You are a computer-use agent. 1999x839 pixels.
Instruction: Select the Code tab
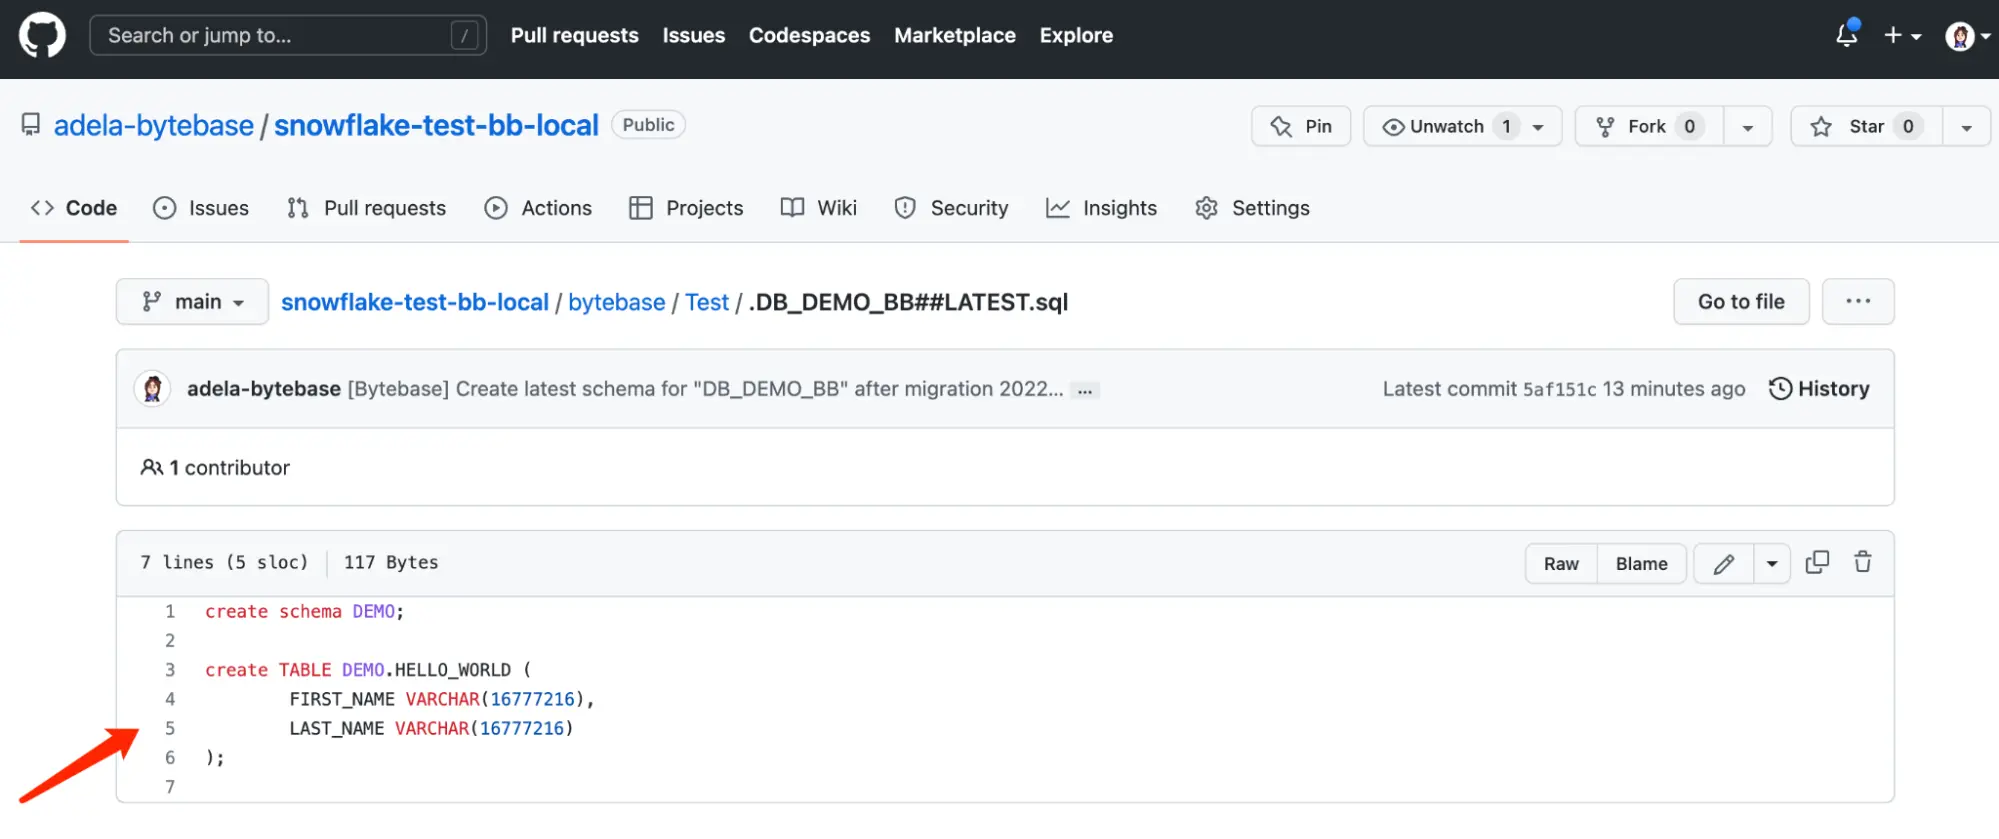pyautogui.click(x=74, y=208)
